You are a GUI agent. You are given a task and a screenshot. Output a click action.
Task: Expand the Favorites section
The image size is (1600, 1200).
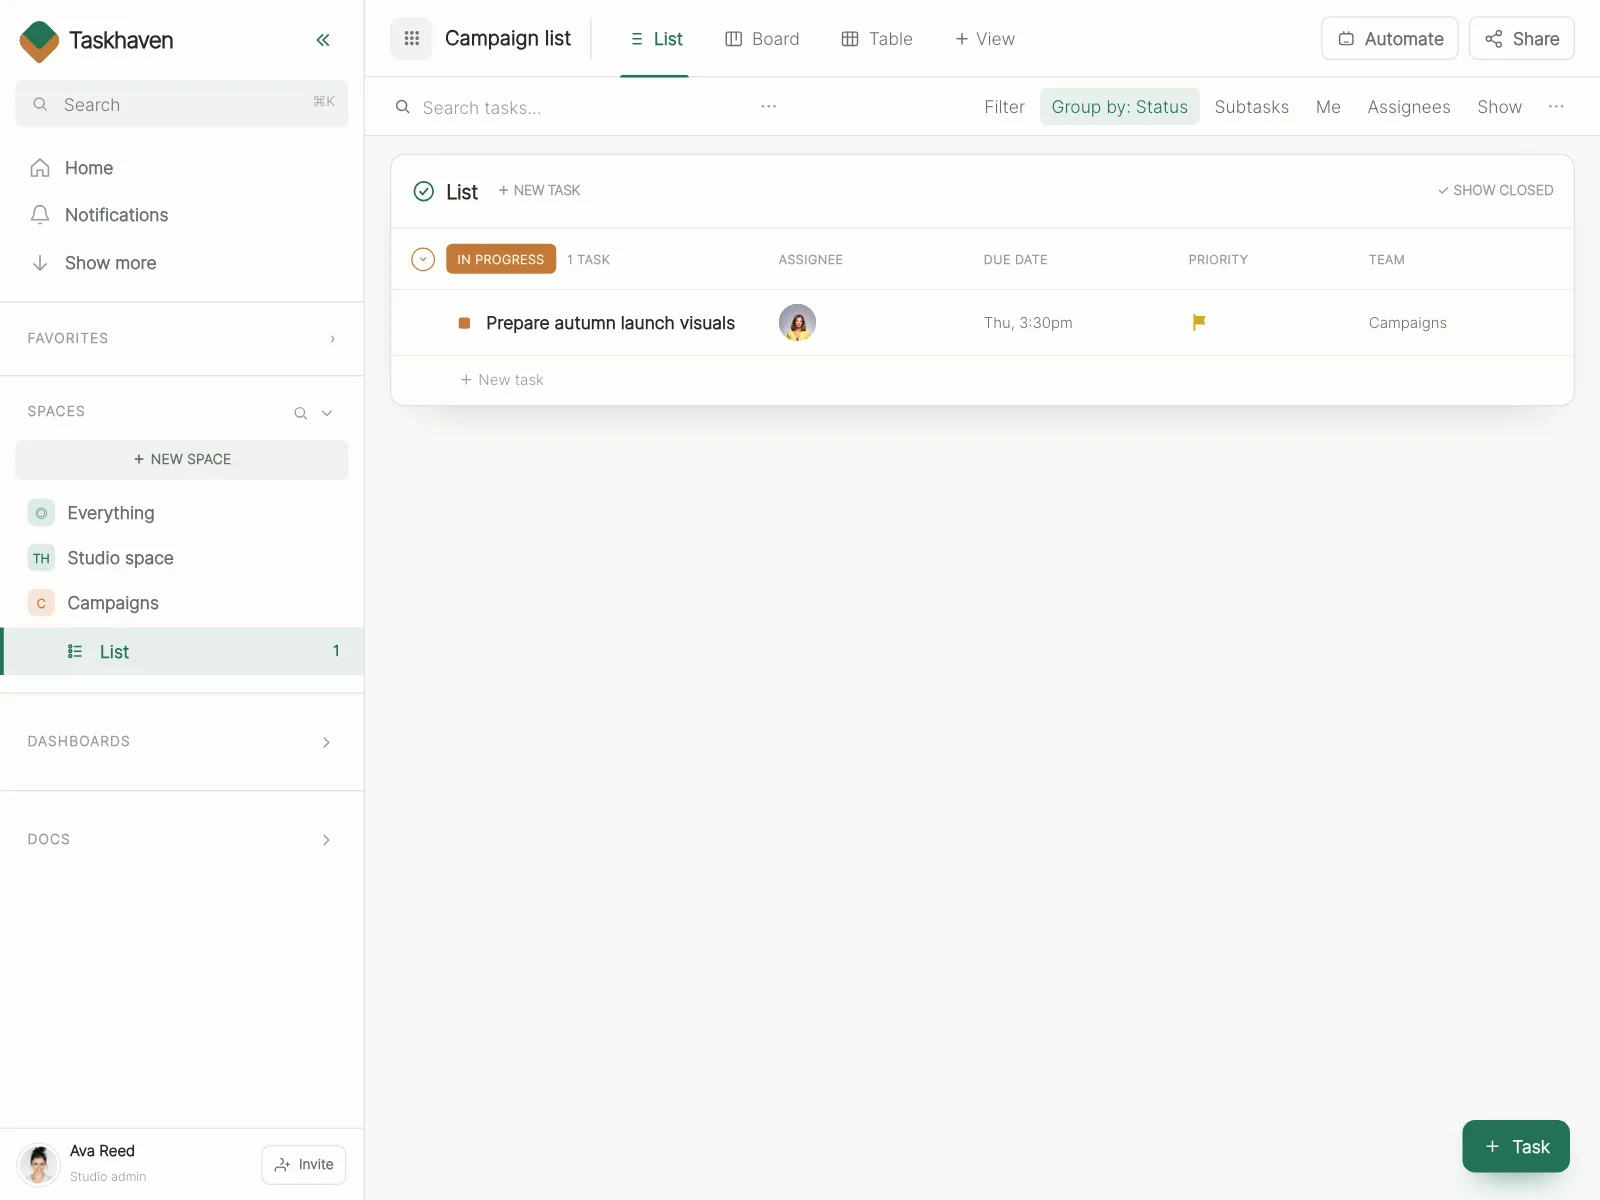pos(333,339)
